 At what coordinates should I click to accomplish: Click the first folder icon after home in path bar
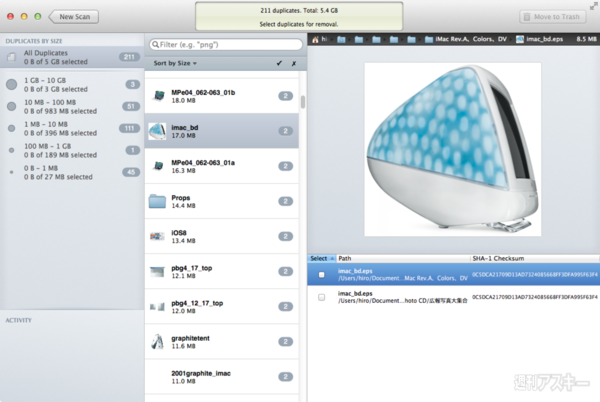pos(341,39)
